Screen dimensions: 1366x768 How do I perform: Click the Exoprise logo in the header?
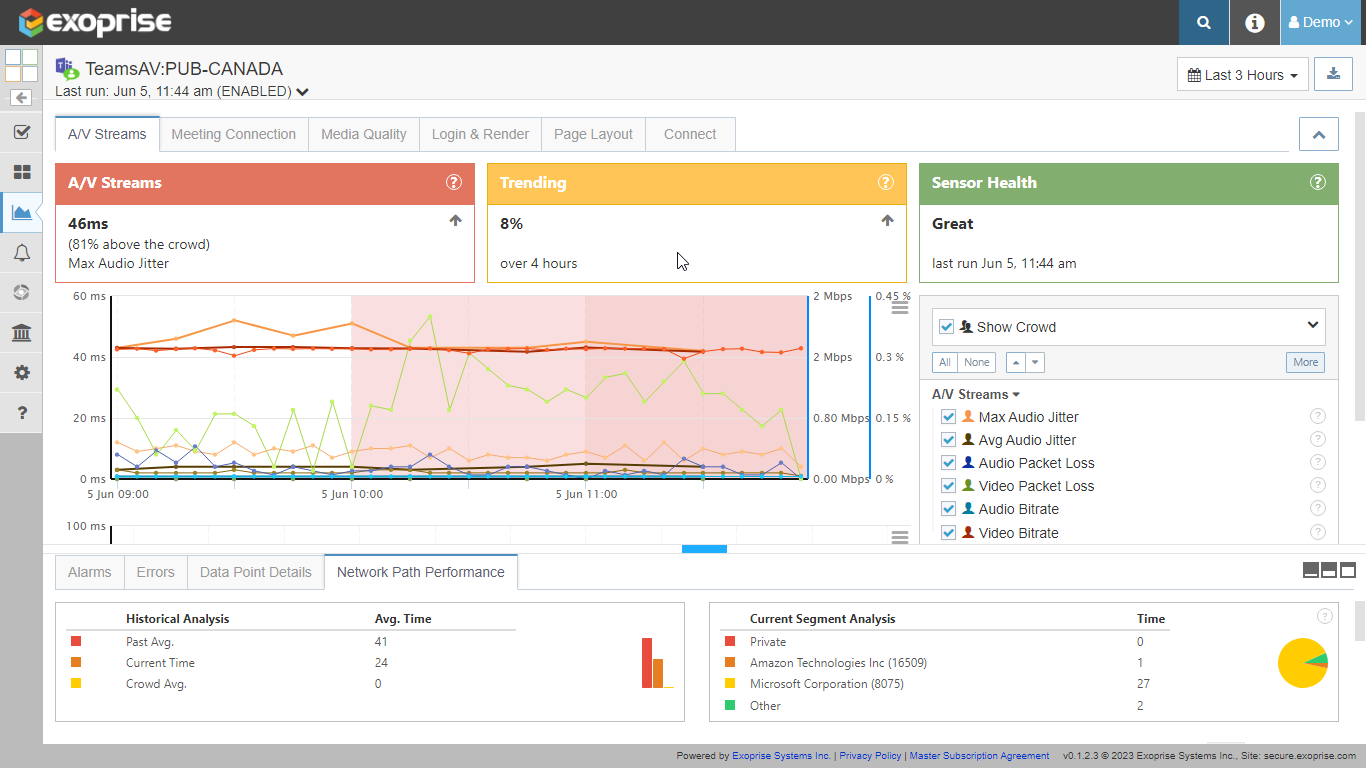tap(95, 22)
